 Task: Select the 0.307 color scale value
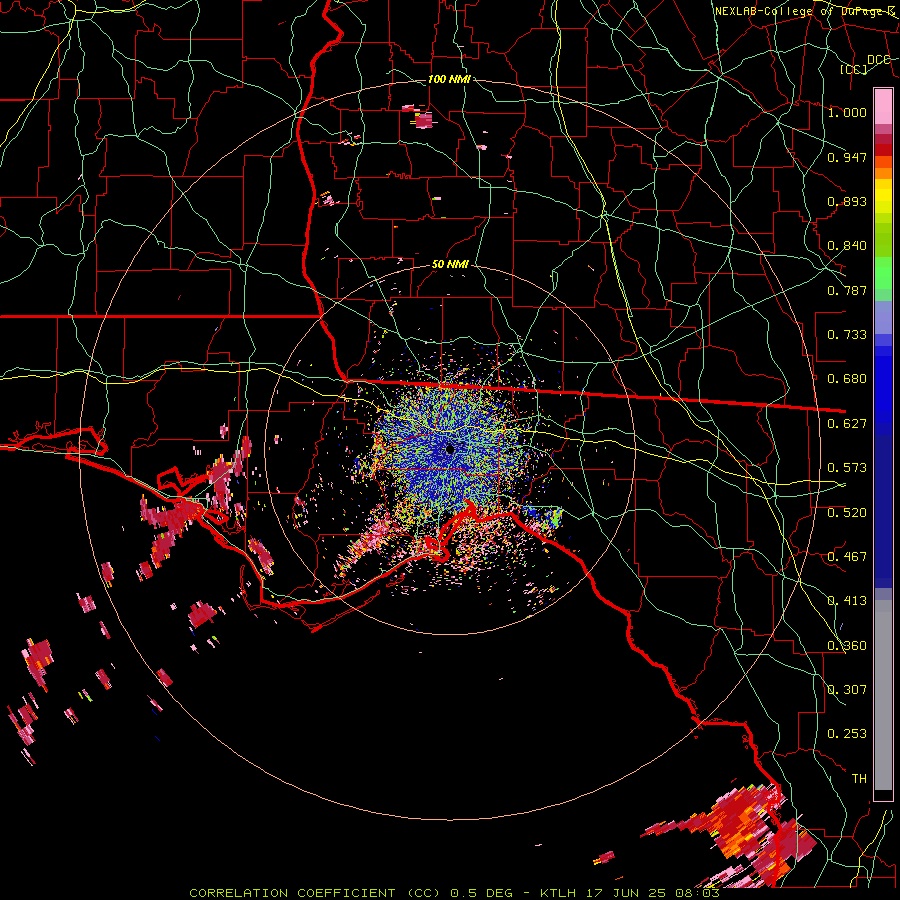847,690
